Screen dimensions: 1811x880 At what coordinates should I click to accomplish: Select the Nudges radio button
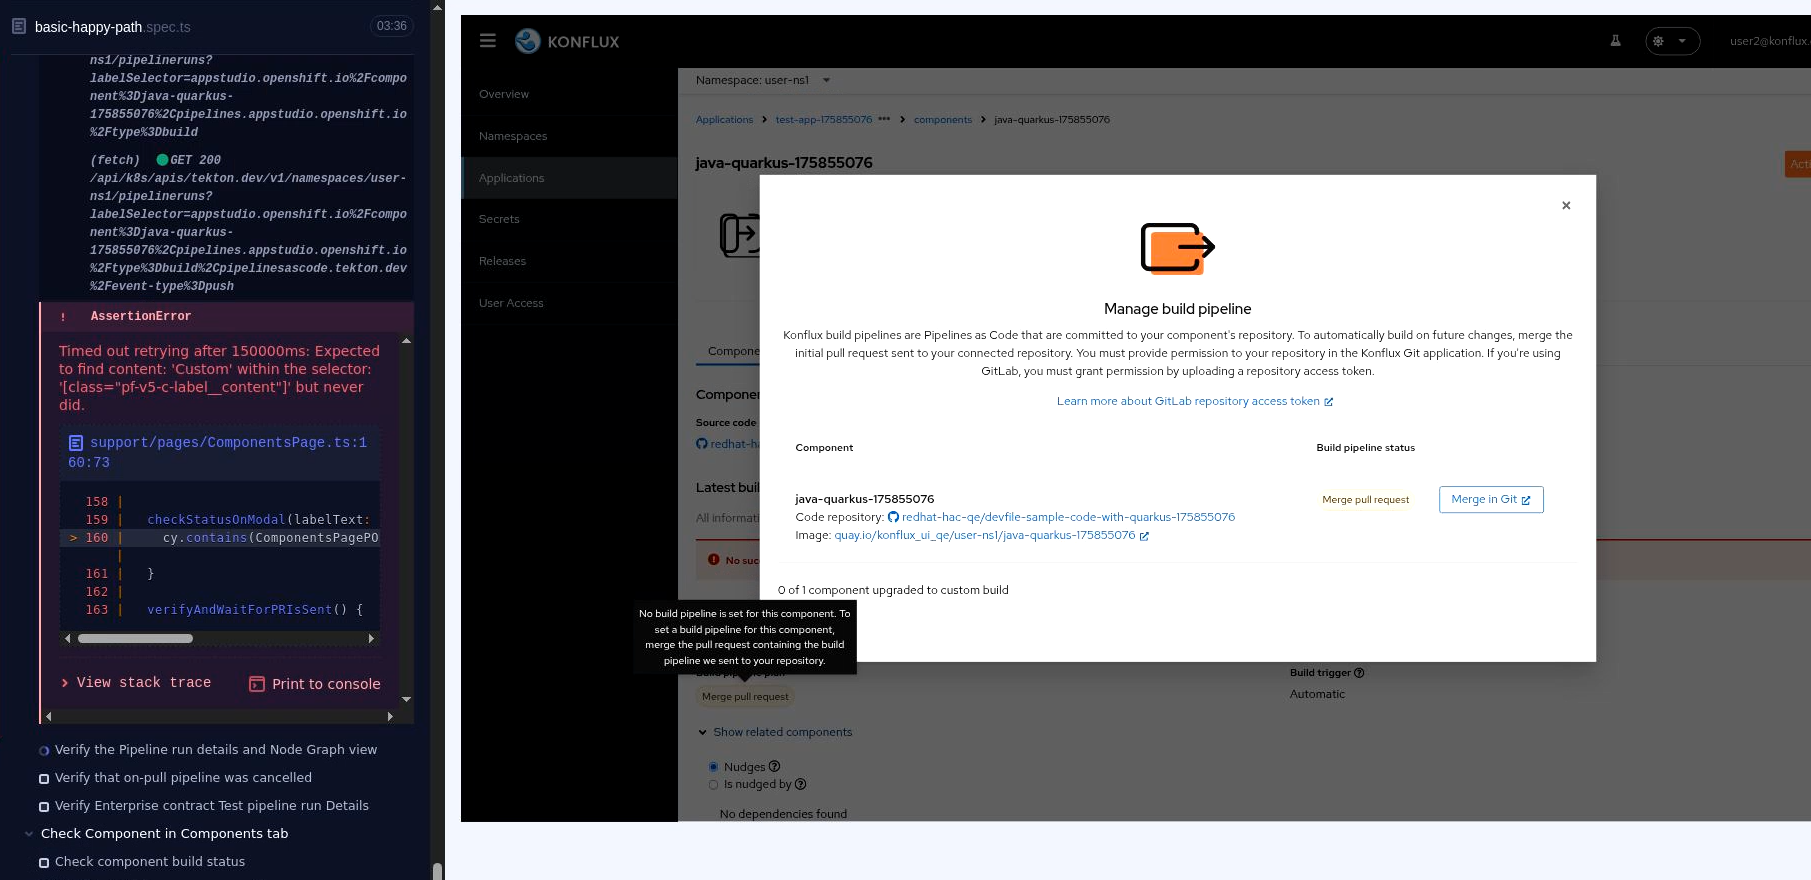point(713,767)
